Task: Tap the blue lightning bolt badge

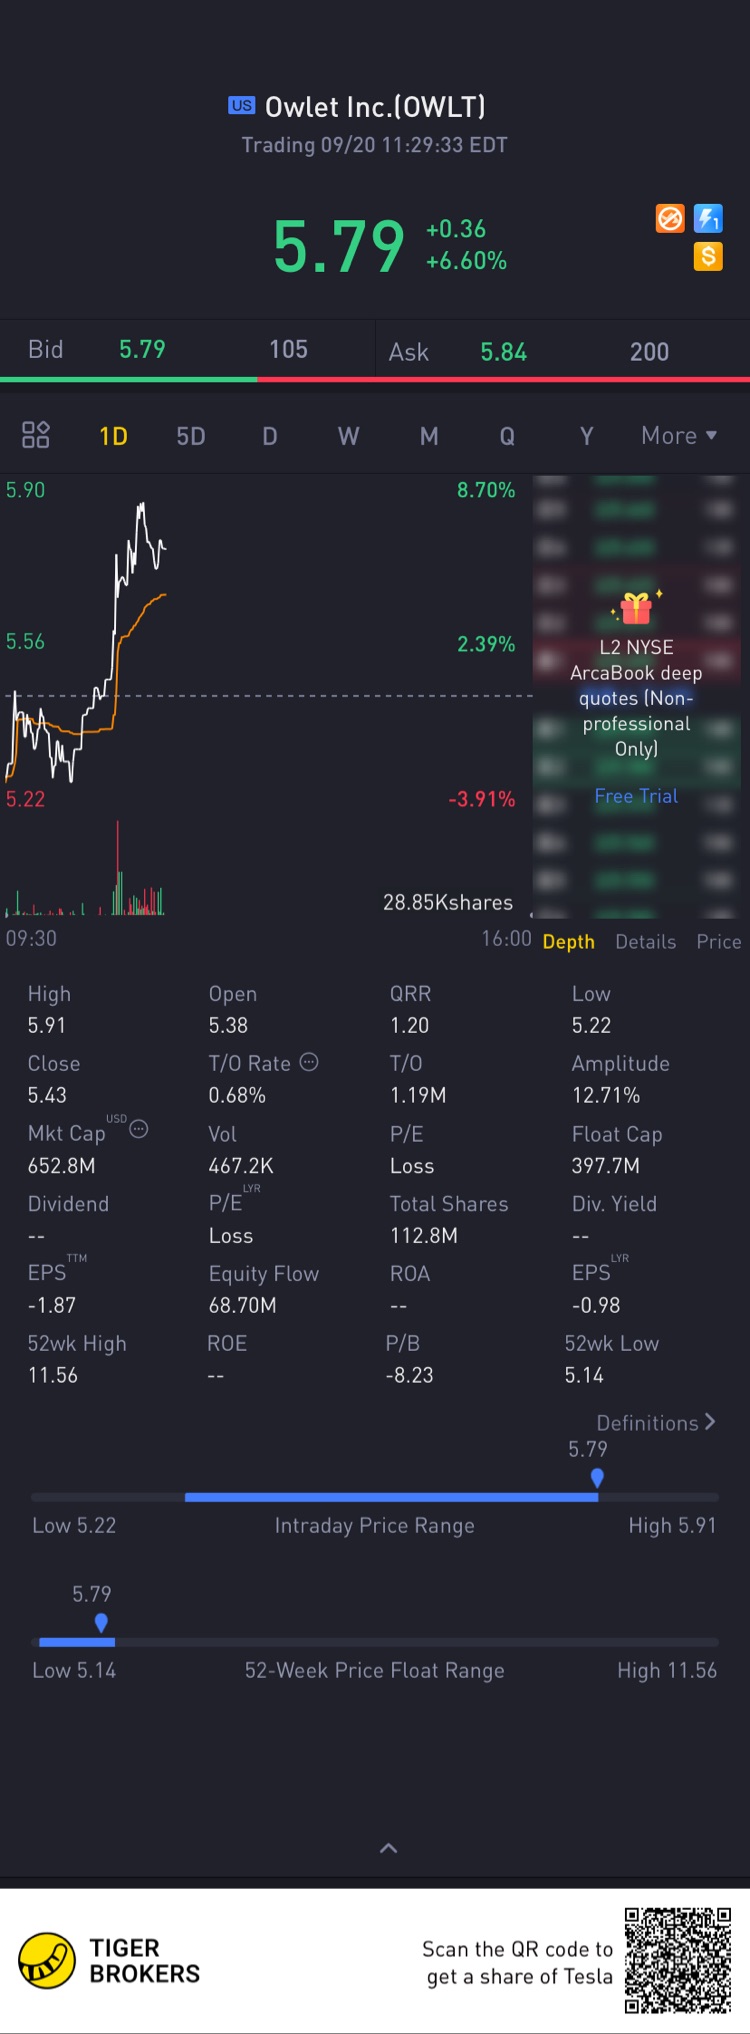Action: (x=708, y=218)
